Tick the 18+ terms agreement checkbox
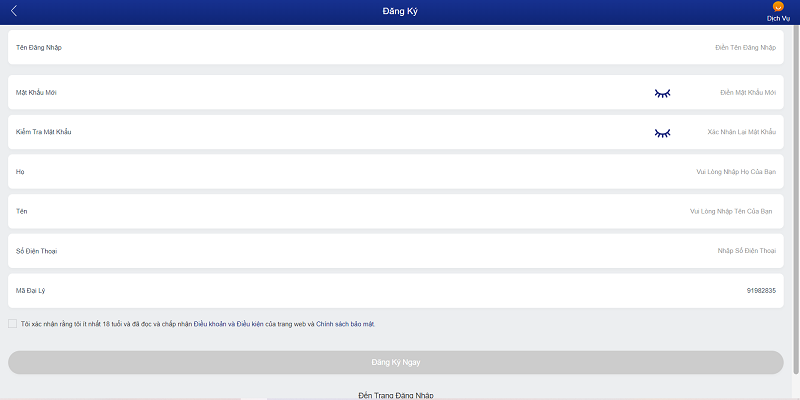 point(12,324)
